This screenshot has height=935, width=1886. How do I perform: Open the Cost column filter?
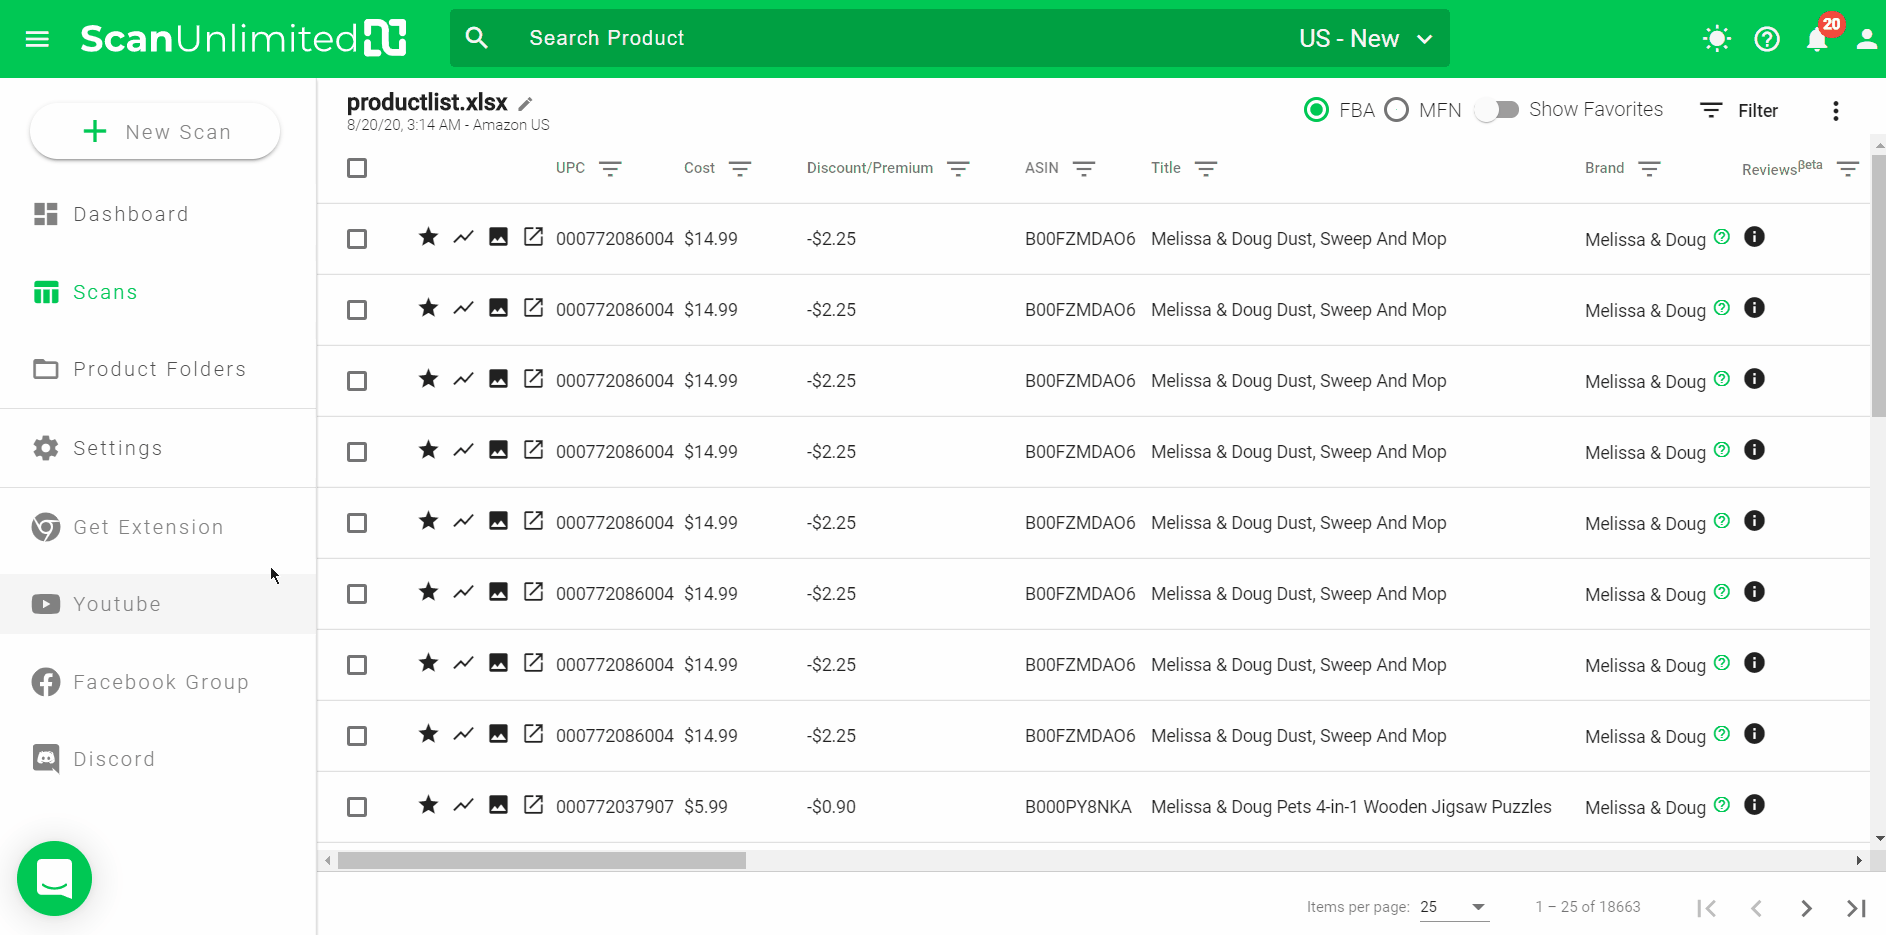[x=740, y=169]
